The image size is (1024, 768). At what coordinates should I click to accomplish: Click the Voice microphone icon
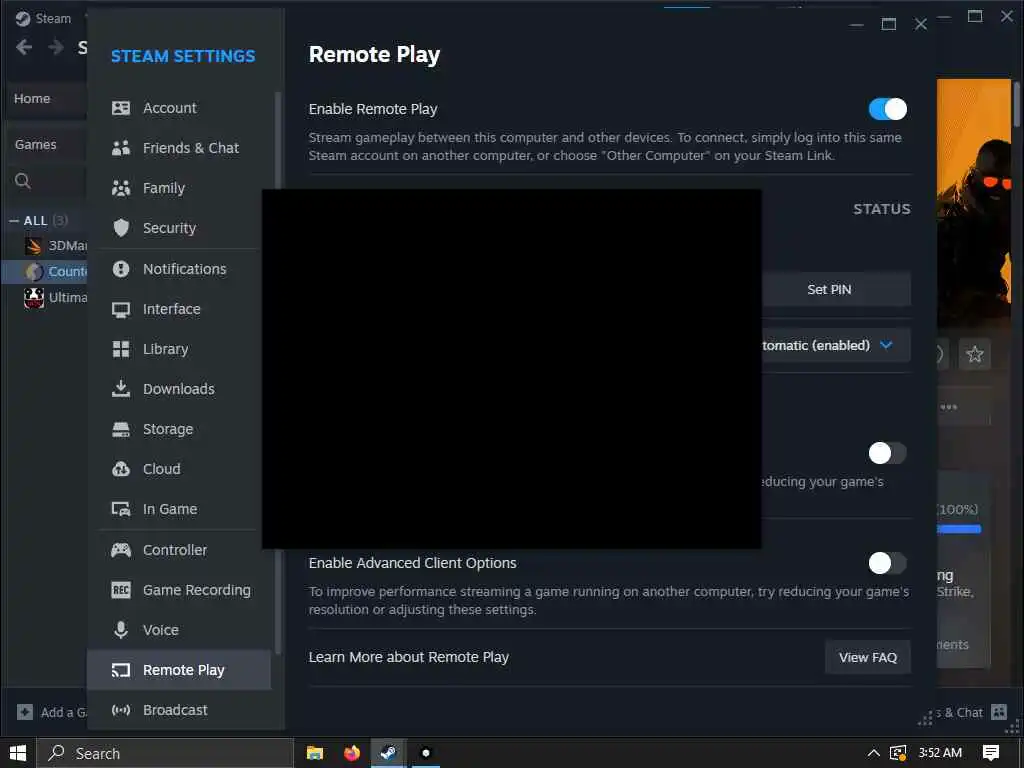(x=121, y=630)
